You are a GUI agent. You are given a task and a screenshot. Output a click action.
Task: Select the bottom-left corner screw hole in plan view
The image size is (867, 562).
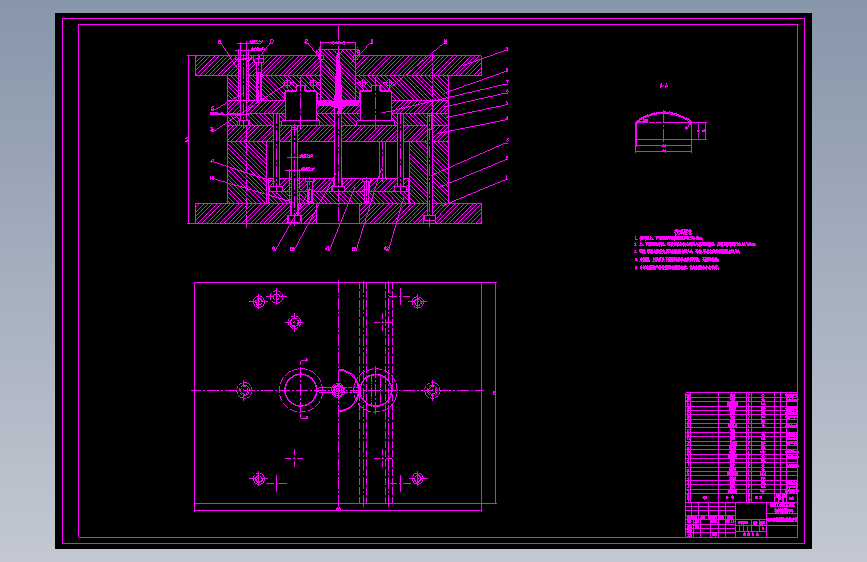coord(258,478)
